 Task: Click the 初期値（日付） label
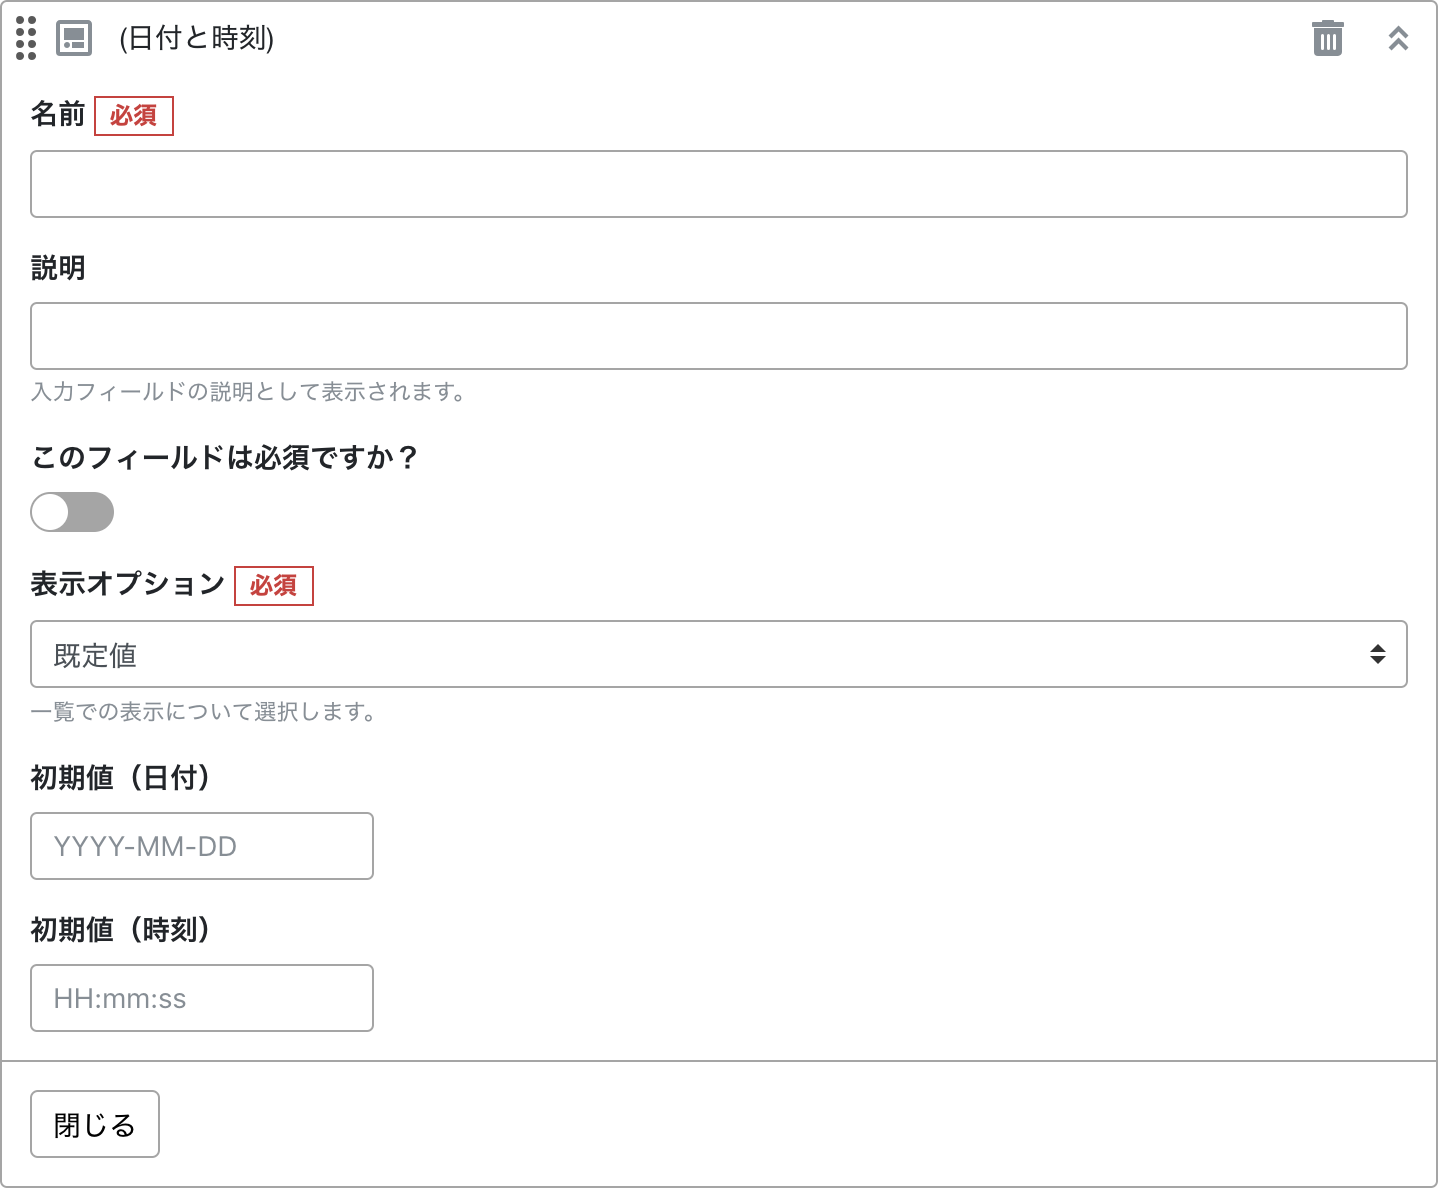[x=121, y=778]
